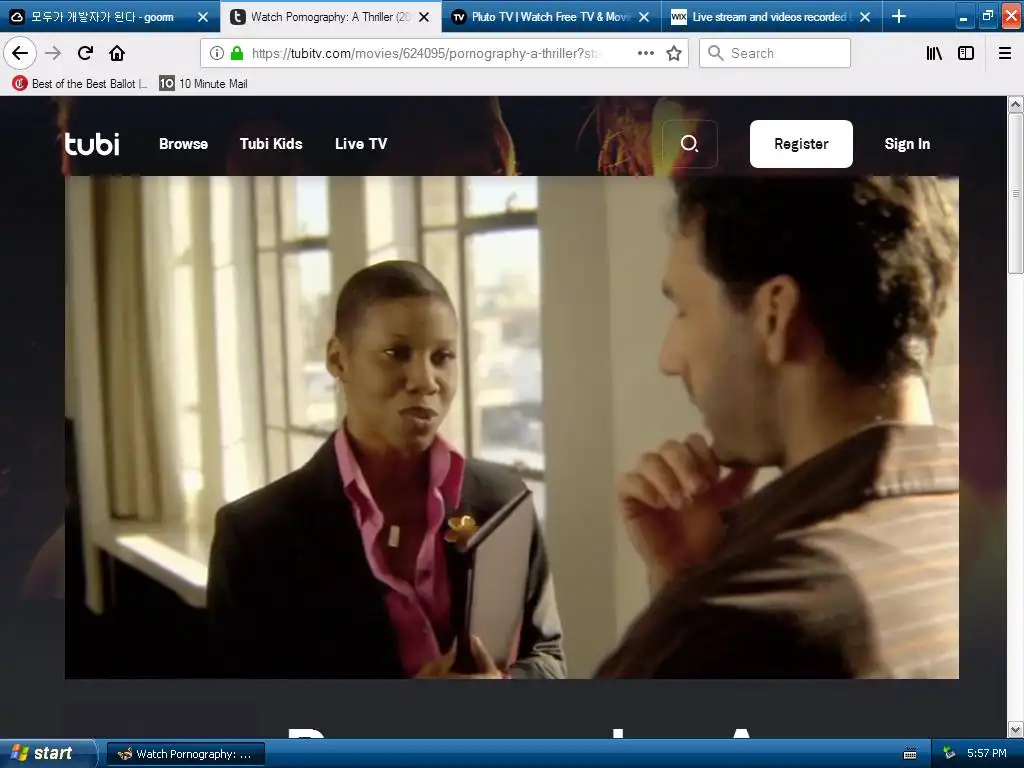Reload the page with the refresh icon
Image resolution: width=1024 pixels, height=768 pixels.
coord(85,53)
